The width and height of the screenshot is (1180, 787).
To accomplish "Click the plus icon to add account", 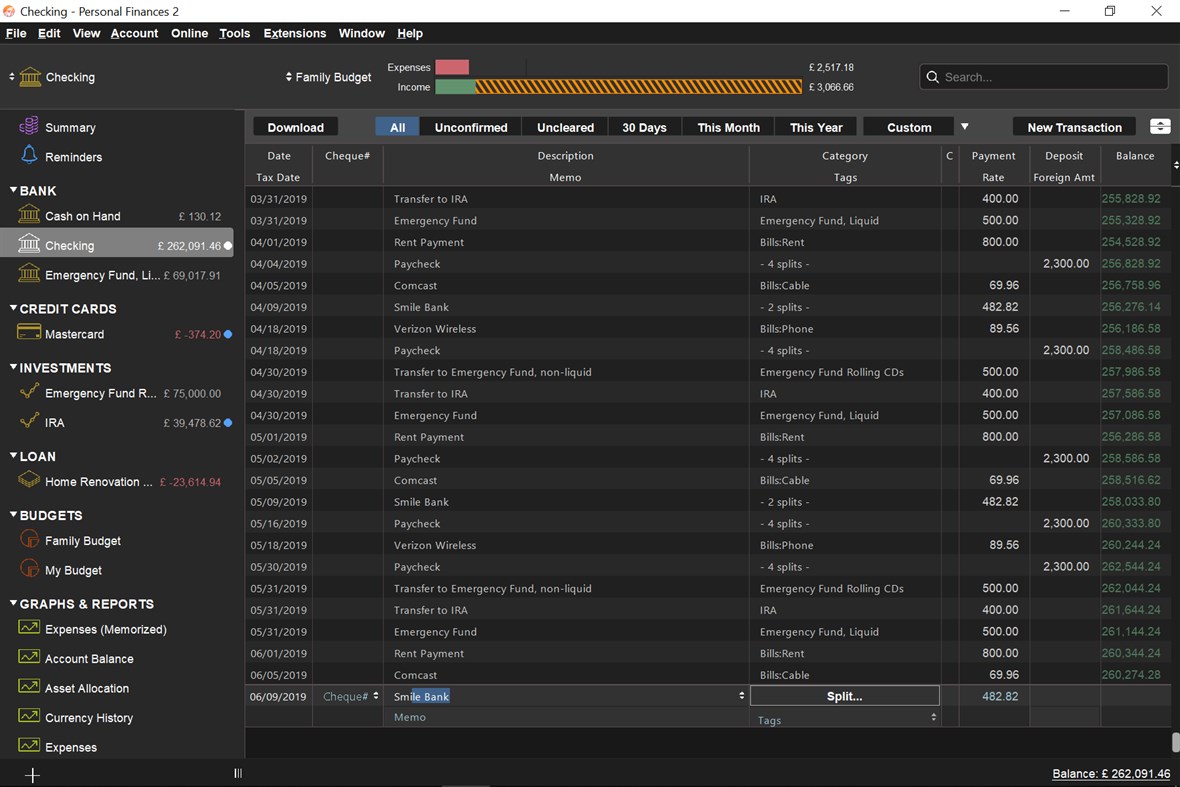I will 32,774.
